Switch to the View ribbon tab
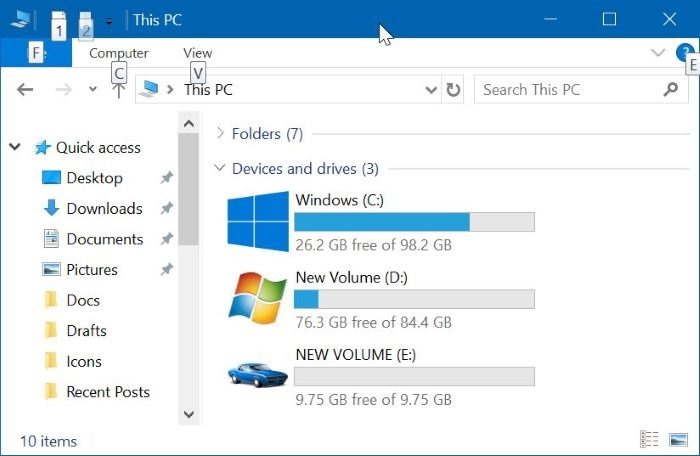 [197, 53]
